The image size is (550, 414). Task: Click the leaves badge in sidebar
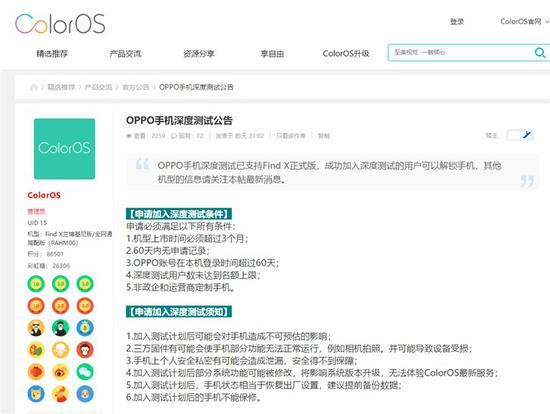36,350
